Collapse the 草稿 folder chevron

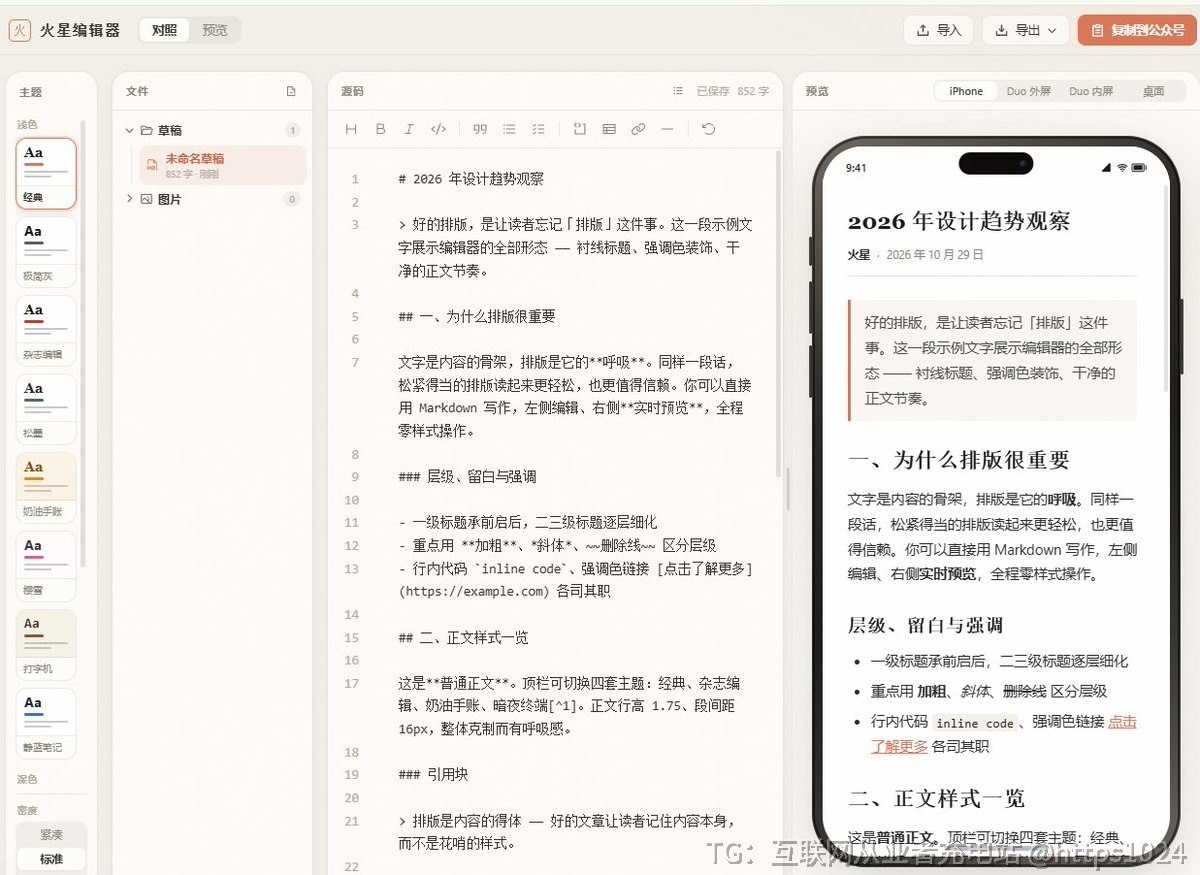129,130
